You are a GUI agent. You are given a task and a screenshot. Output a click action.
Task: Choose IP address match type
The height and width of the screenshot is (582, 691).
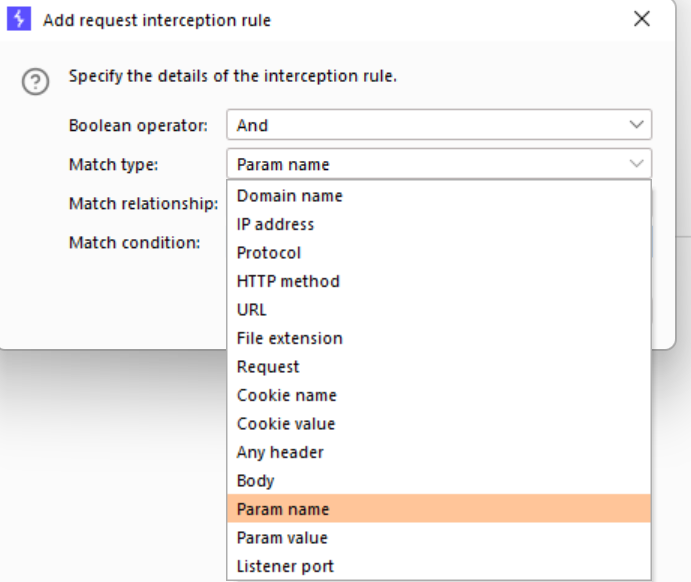click(x=275, y=225)
